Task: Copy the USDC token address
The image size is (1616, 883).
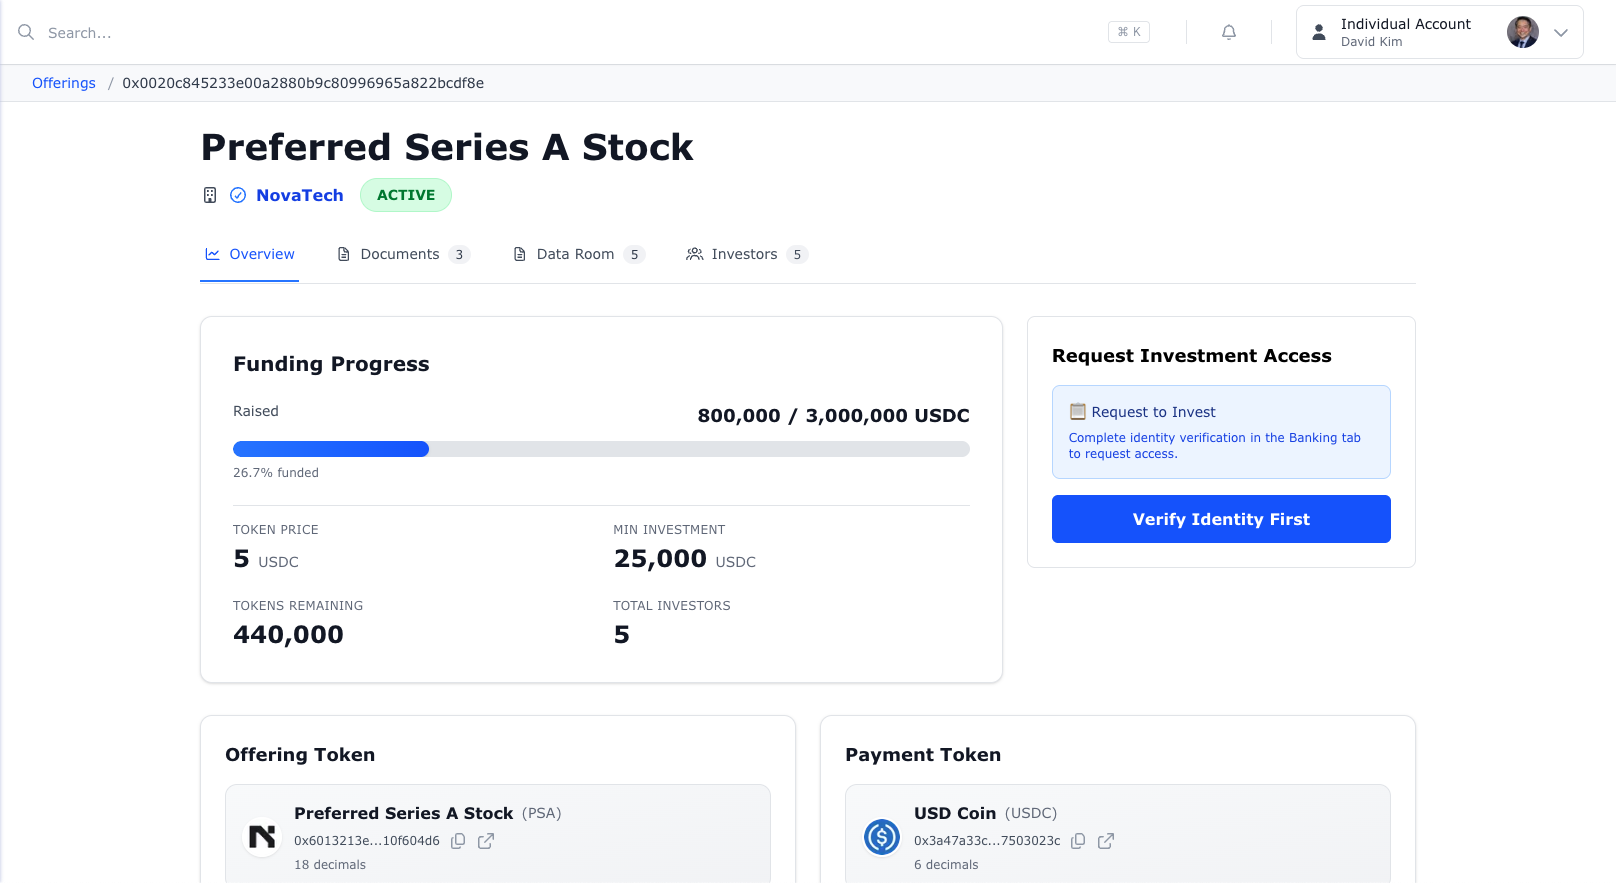Action: 1078,841
